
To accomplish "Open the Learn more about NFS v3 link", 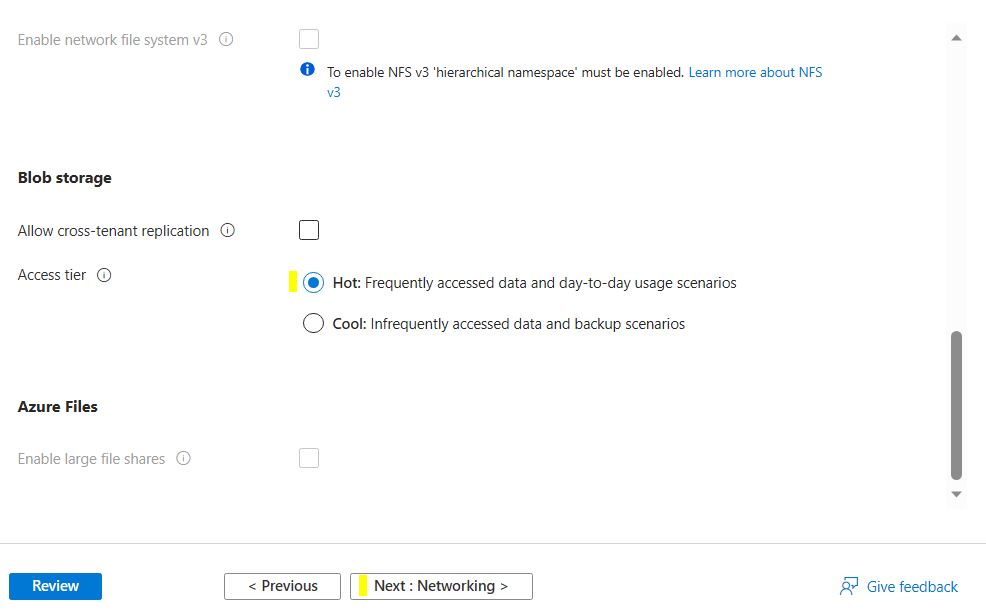I will (x=755, y=73).
